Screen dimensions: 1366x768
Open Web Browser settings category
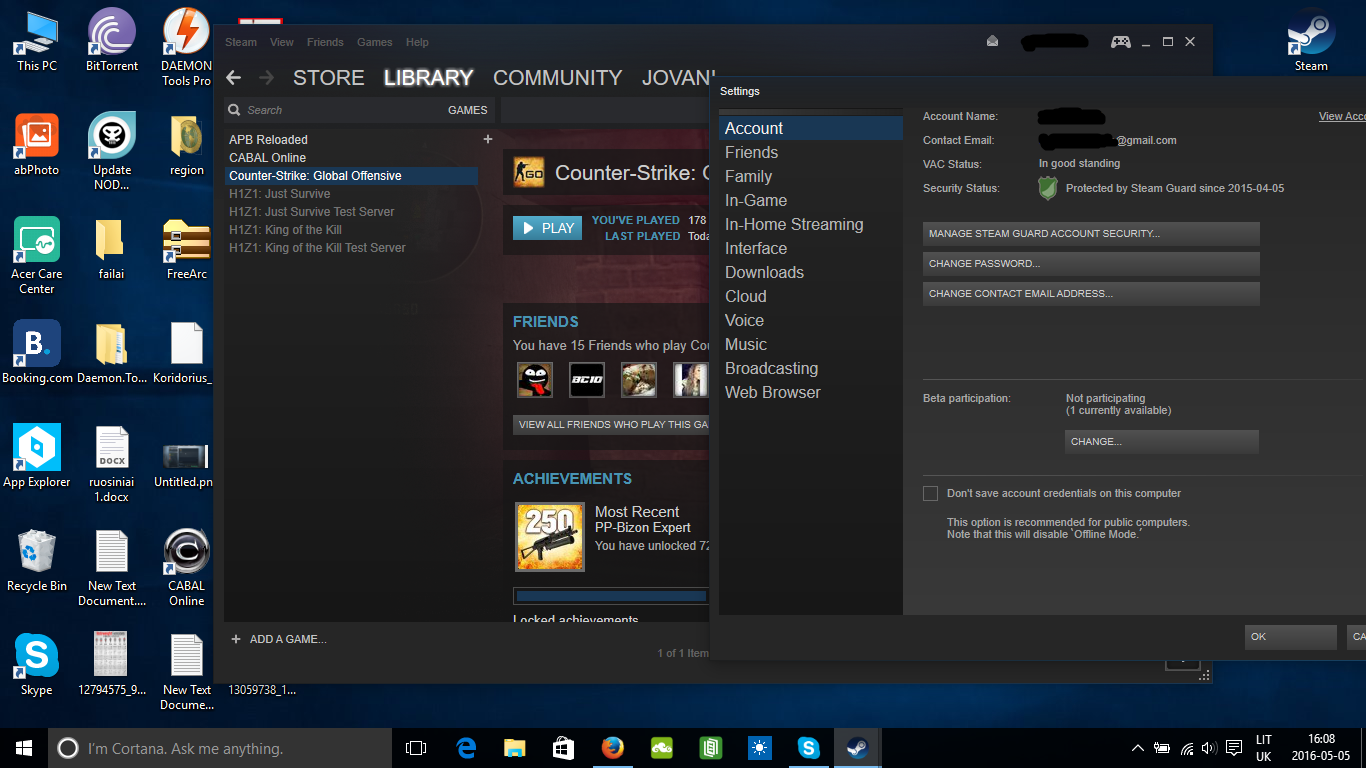click(x=811, y=392)
